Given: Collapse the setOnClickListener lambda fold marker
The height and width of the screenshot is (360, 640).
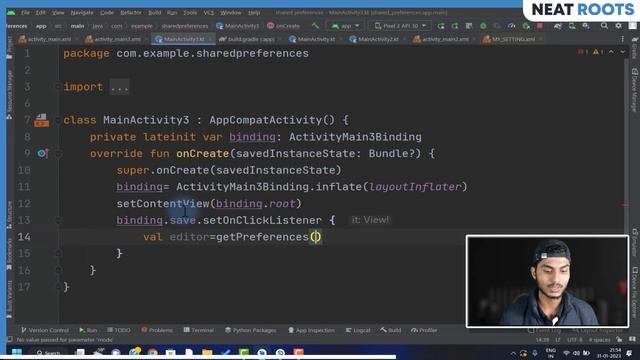Looking at the screenshot, I should [x=58, y=220].
